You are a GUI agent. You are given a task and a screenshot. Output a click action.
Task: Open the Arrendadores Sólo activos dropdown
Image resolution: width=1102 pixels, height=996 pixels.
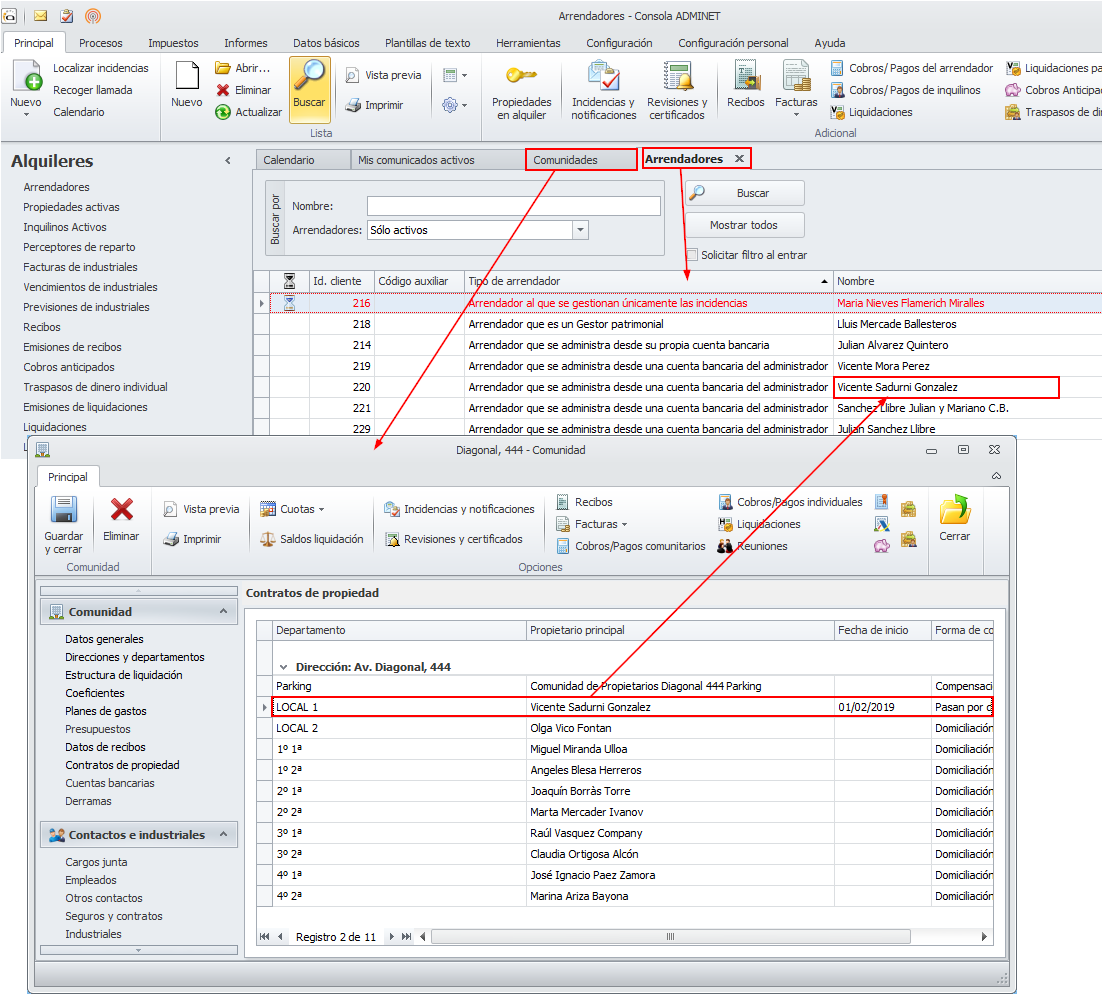tap(580, 230)
